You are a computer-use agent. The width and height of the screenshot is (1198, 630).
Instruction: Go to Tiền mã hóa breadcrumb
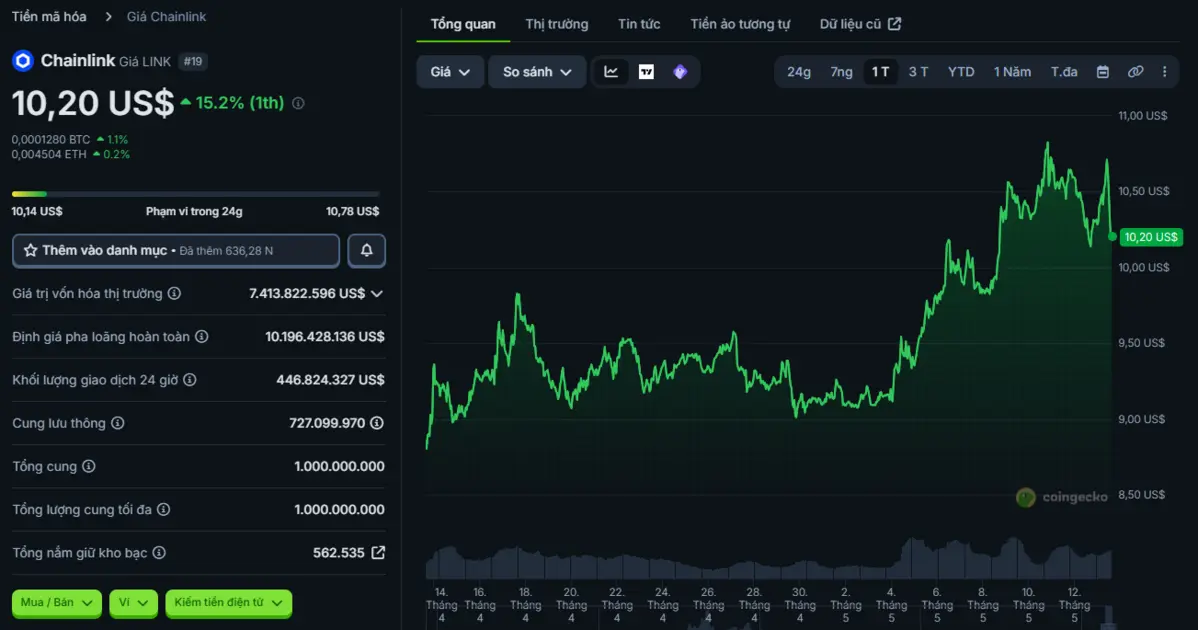click(x=49, y=16)
